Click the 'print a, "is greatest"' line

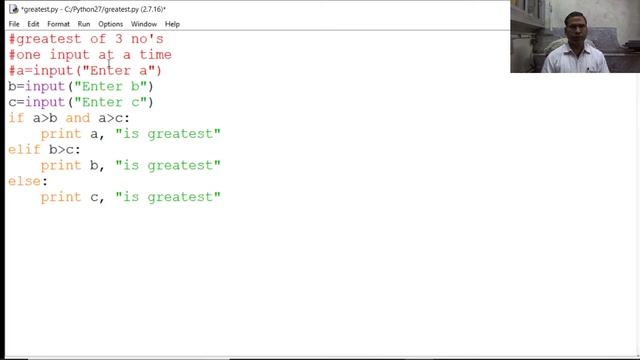pos(131,134)
